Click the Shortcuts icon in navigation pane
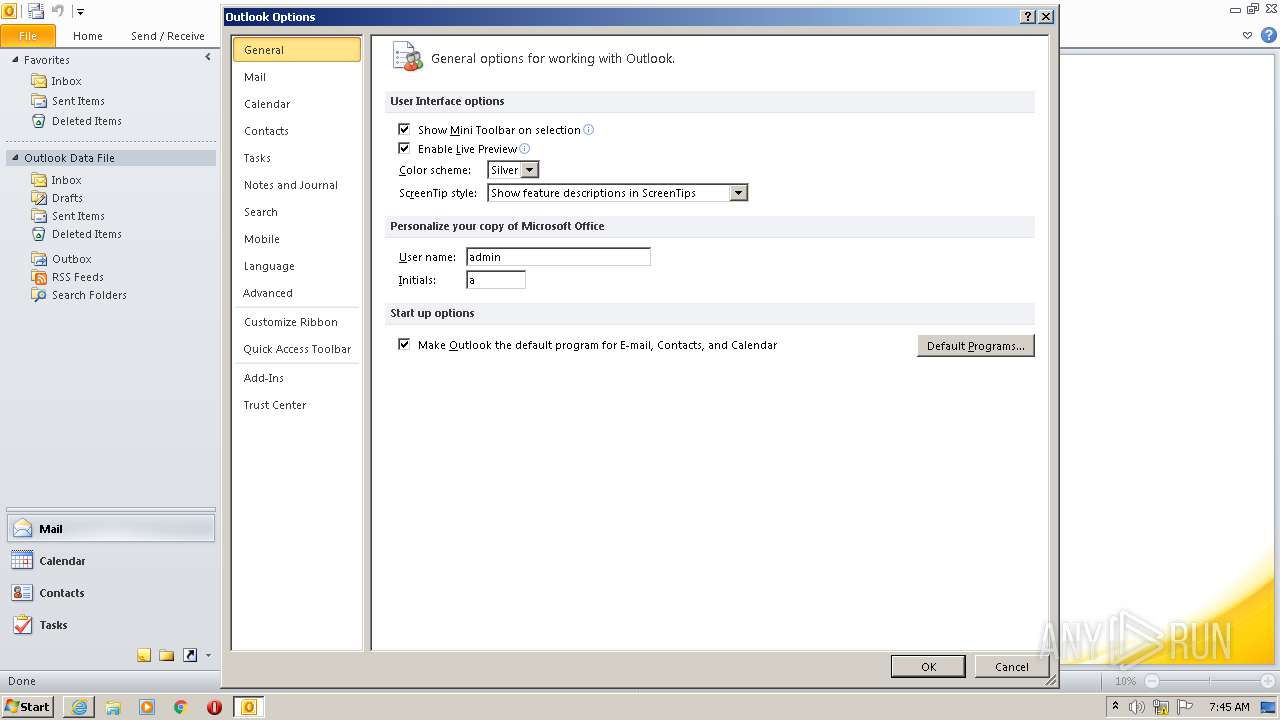This screenshot has height=720, width=1280. 189,656
